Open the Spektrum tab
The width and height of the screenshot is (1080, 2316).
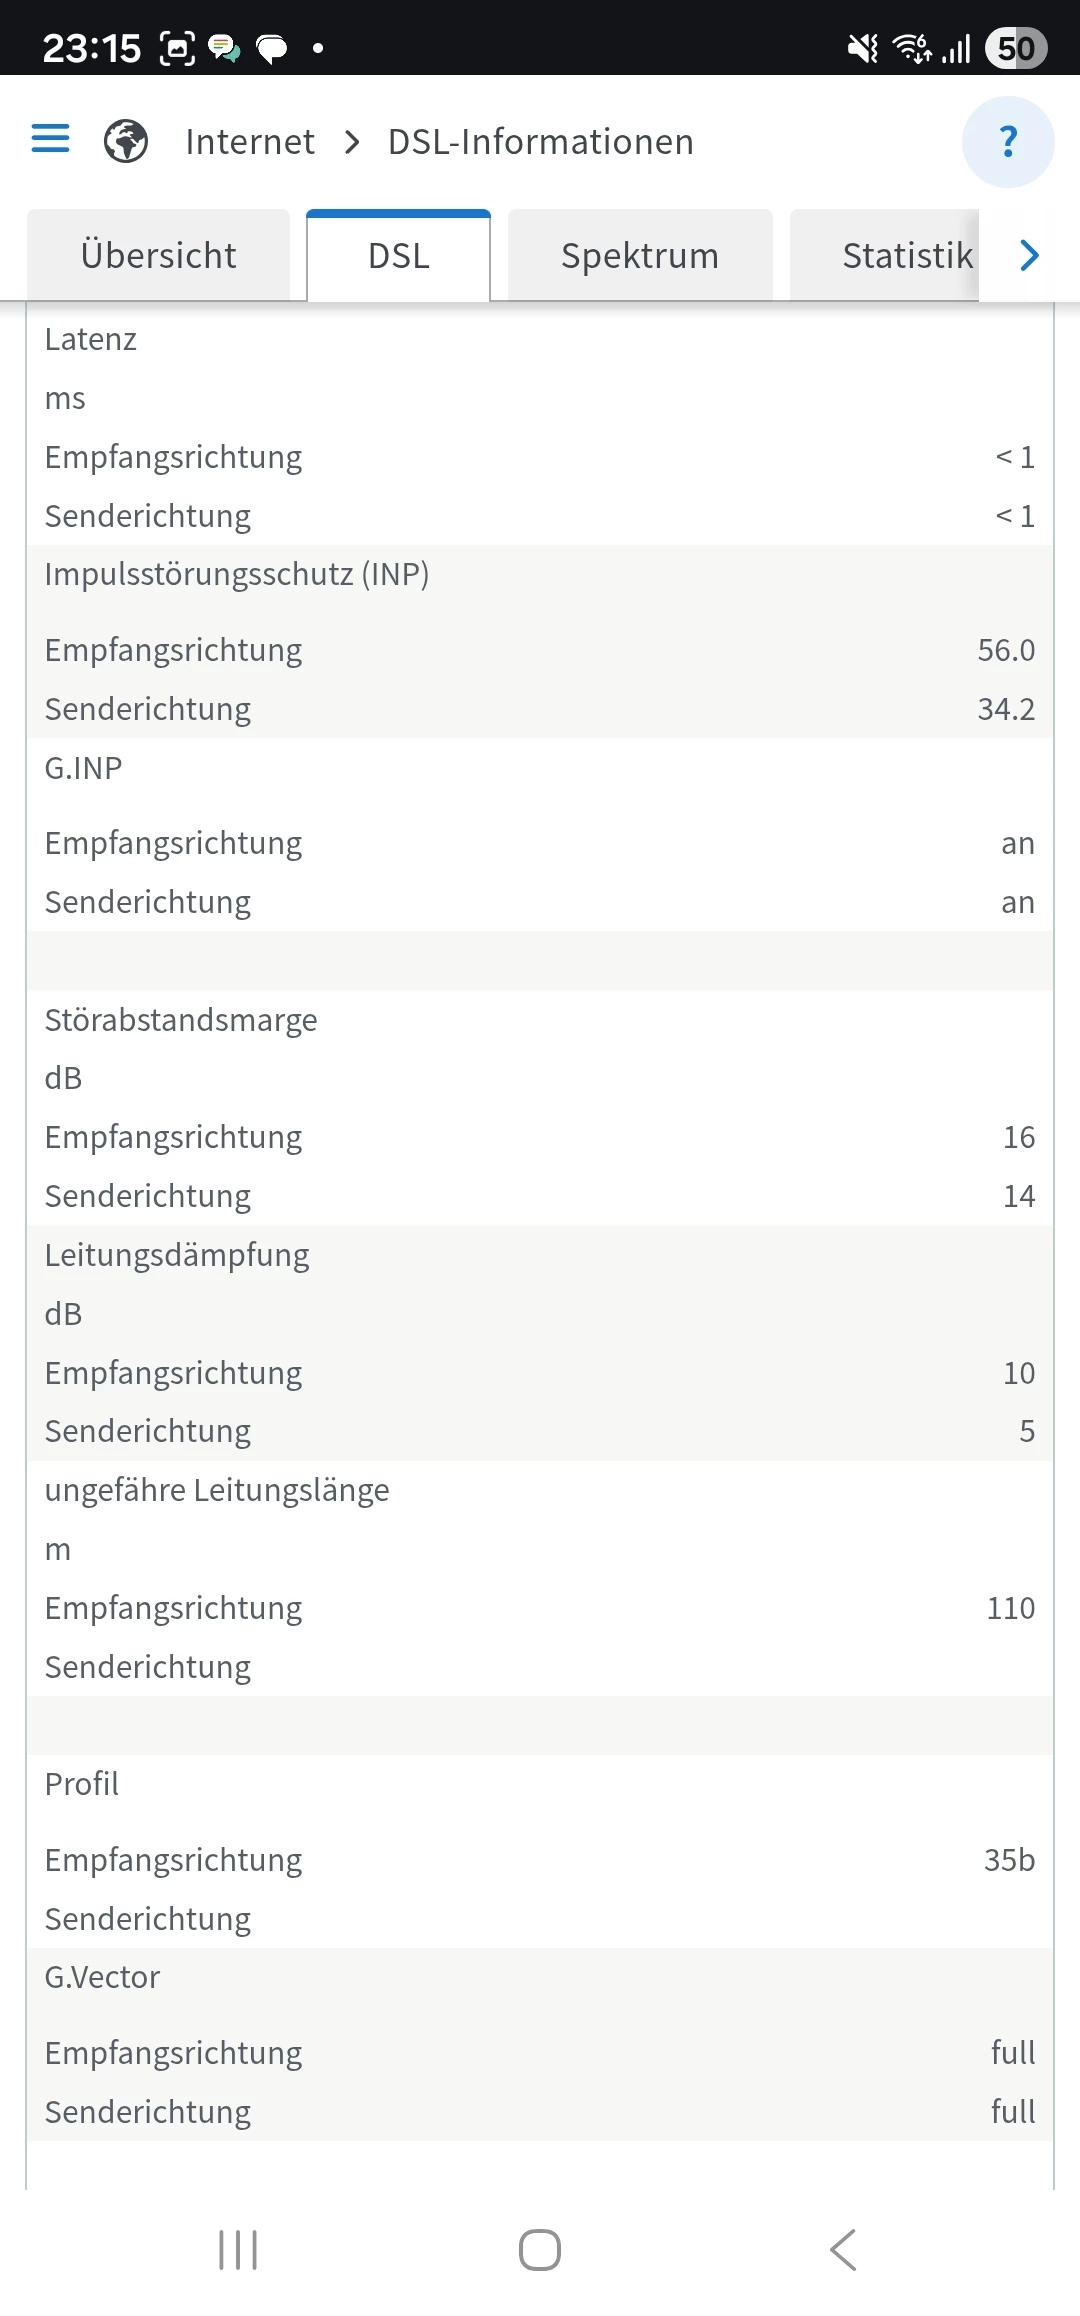coord(640,256)
